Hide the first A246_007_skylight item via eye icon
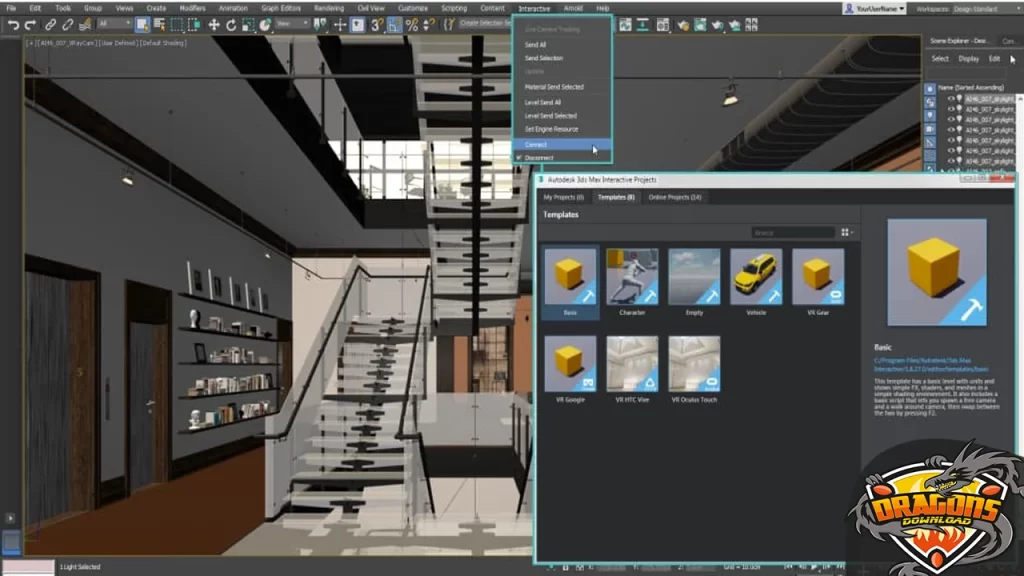 pos(951,99)
